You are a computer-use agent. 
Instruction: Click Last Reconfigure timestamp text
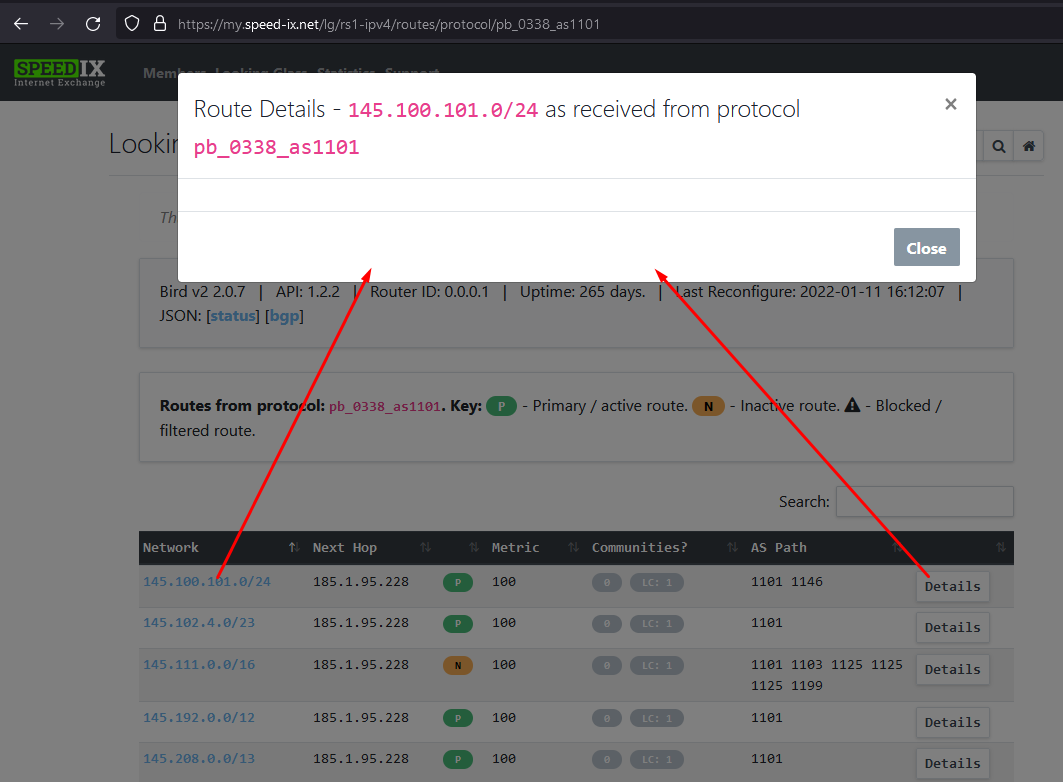810,292
